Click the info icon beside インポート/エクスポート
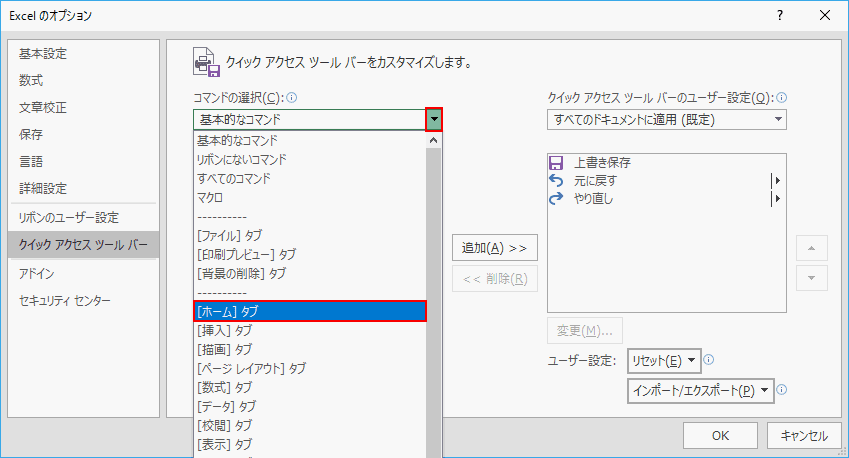 point(782,389)
